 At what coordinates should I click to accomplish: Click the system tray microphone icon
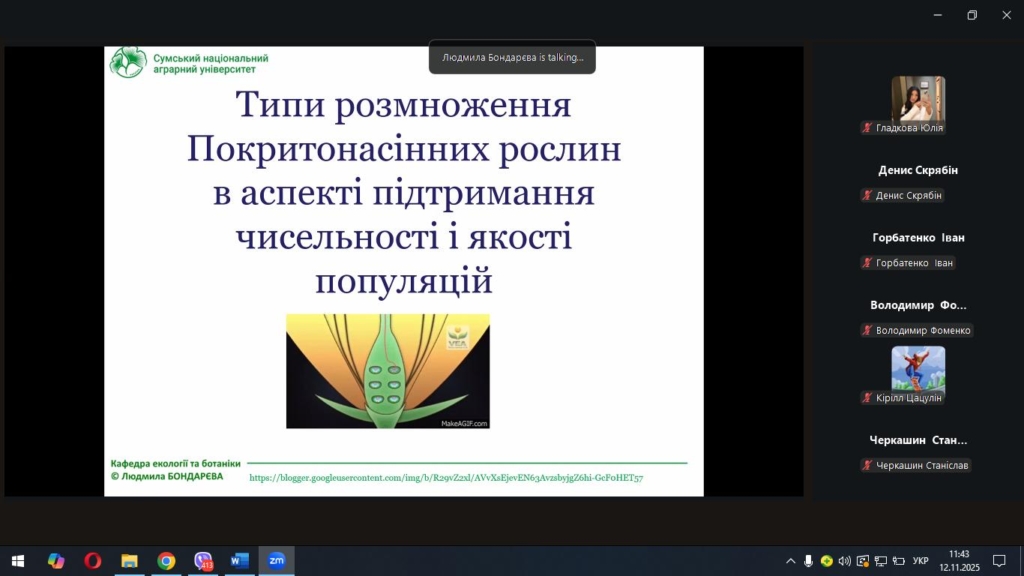808,561
